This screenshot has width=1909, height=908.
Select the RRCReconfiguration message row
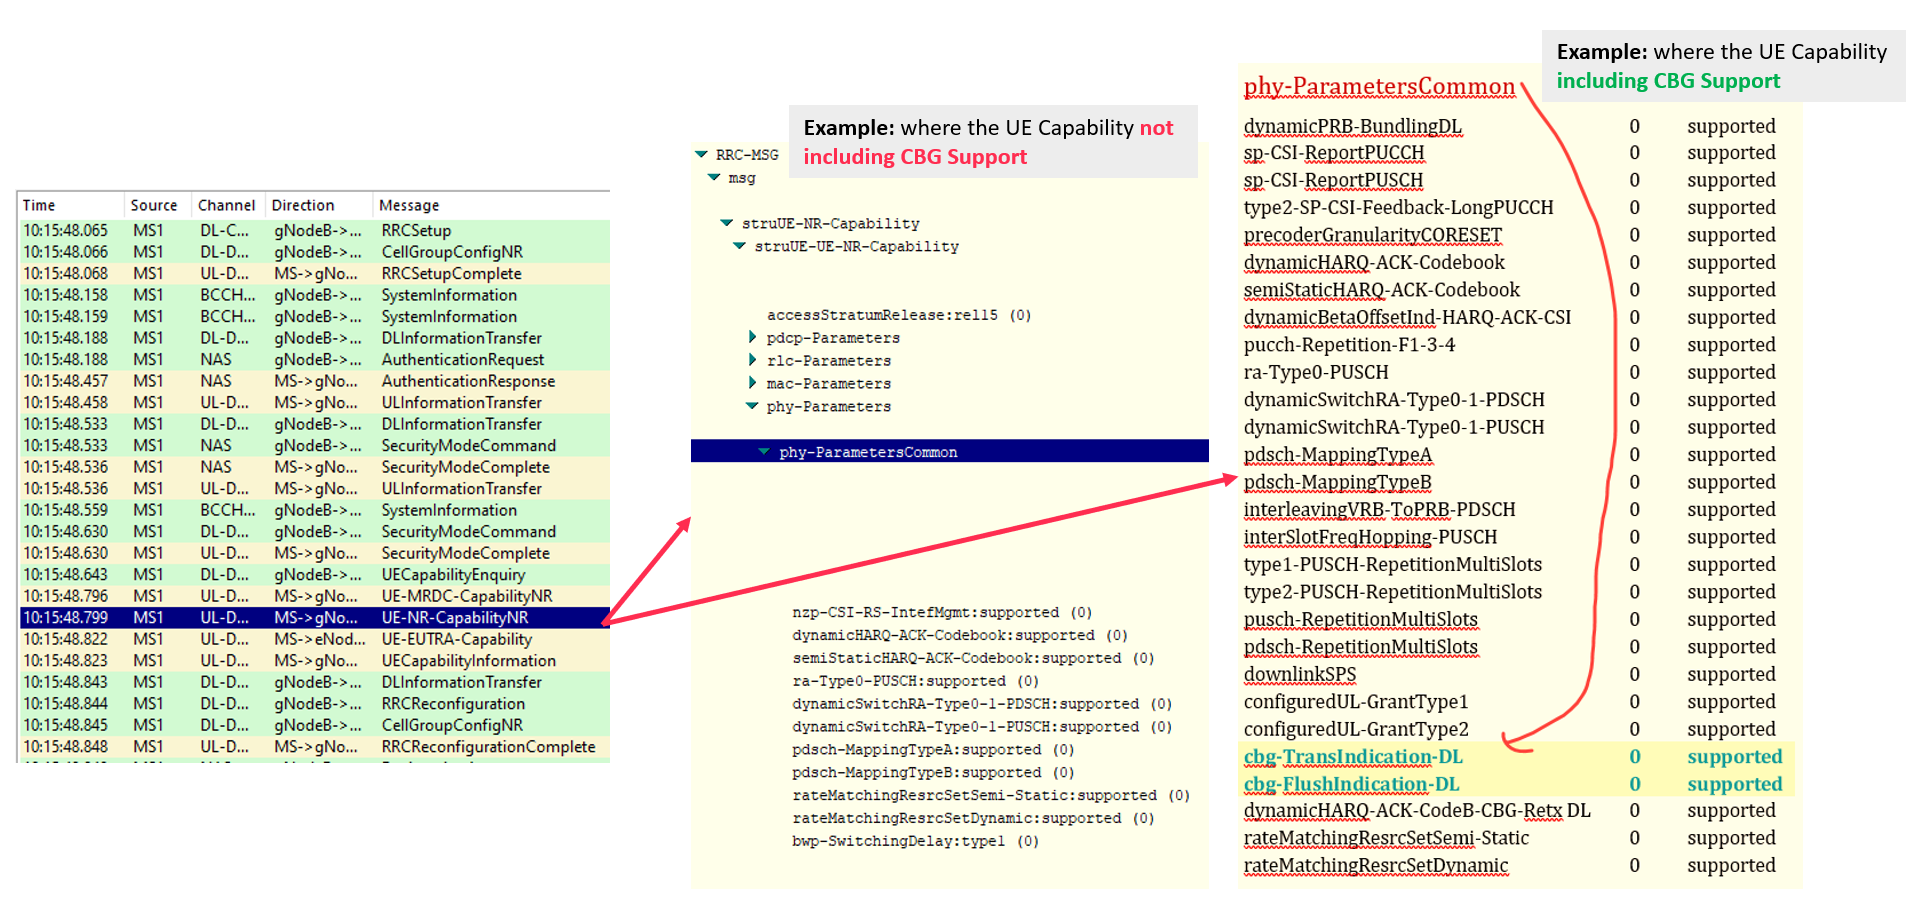314,704
